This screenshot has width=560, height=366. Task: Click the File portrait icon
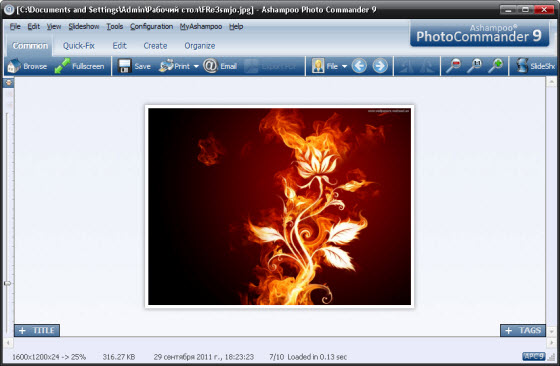point(318,66)
